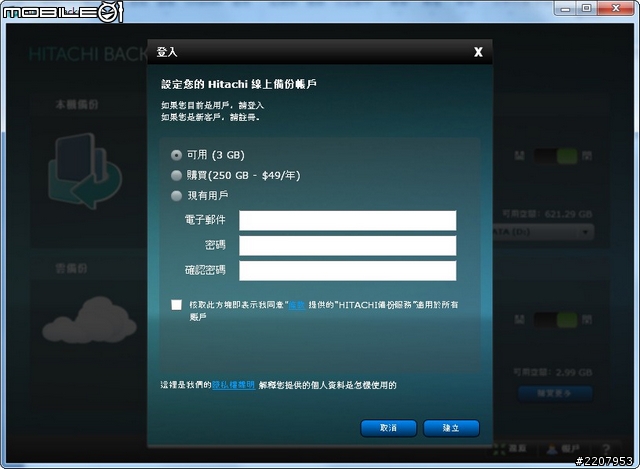The image size is (640, 469).
Task: Focus the 確認密碼 confirm password field
Action: pos(347,271)
